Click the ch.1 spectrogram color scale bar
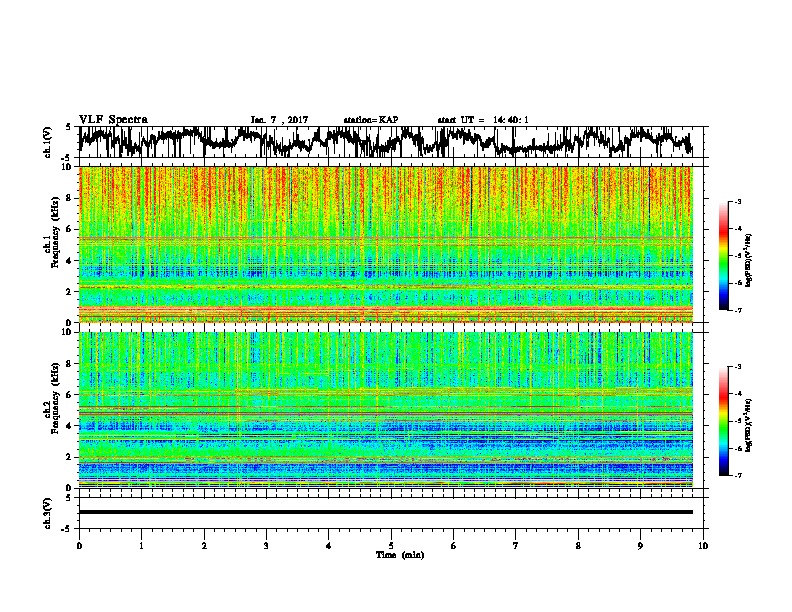This screenshot has height=612, width=792. tap(723, 256)
